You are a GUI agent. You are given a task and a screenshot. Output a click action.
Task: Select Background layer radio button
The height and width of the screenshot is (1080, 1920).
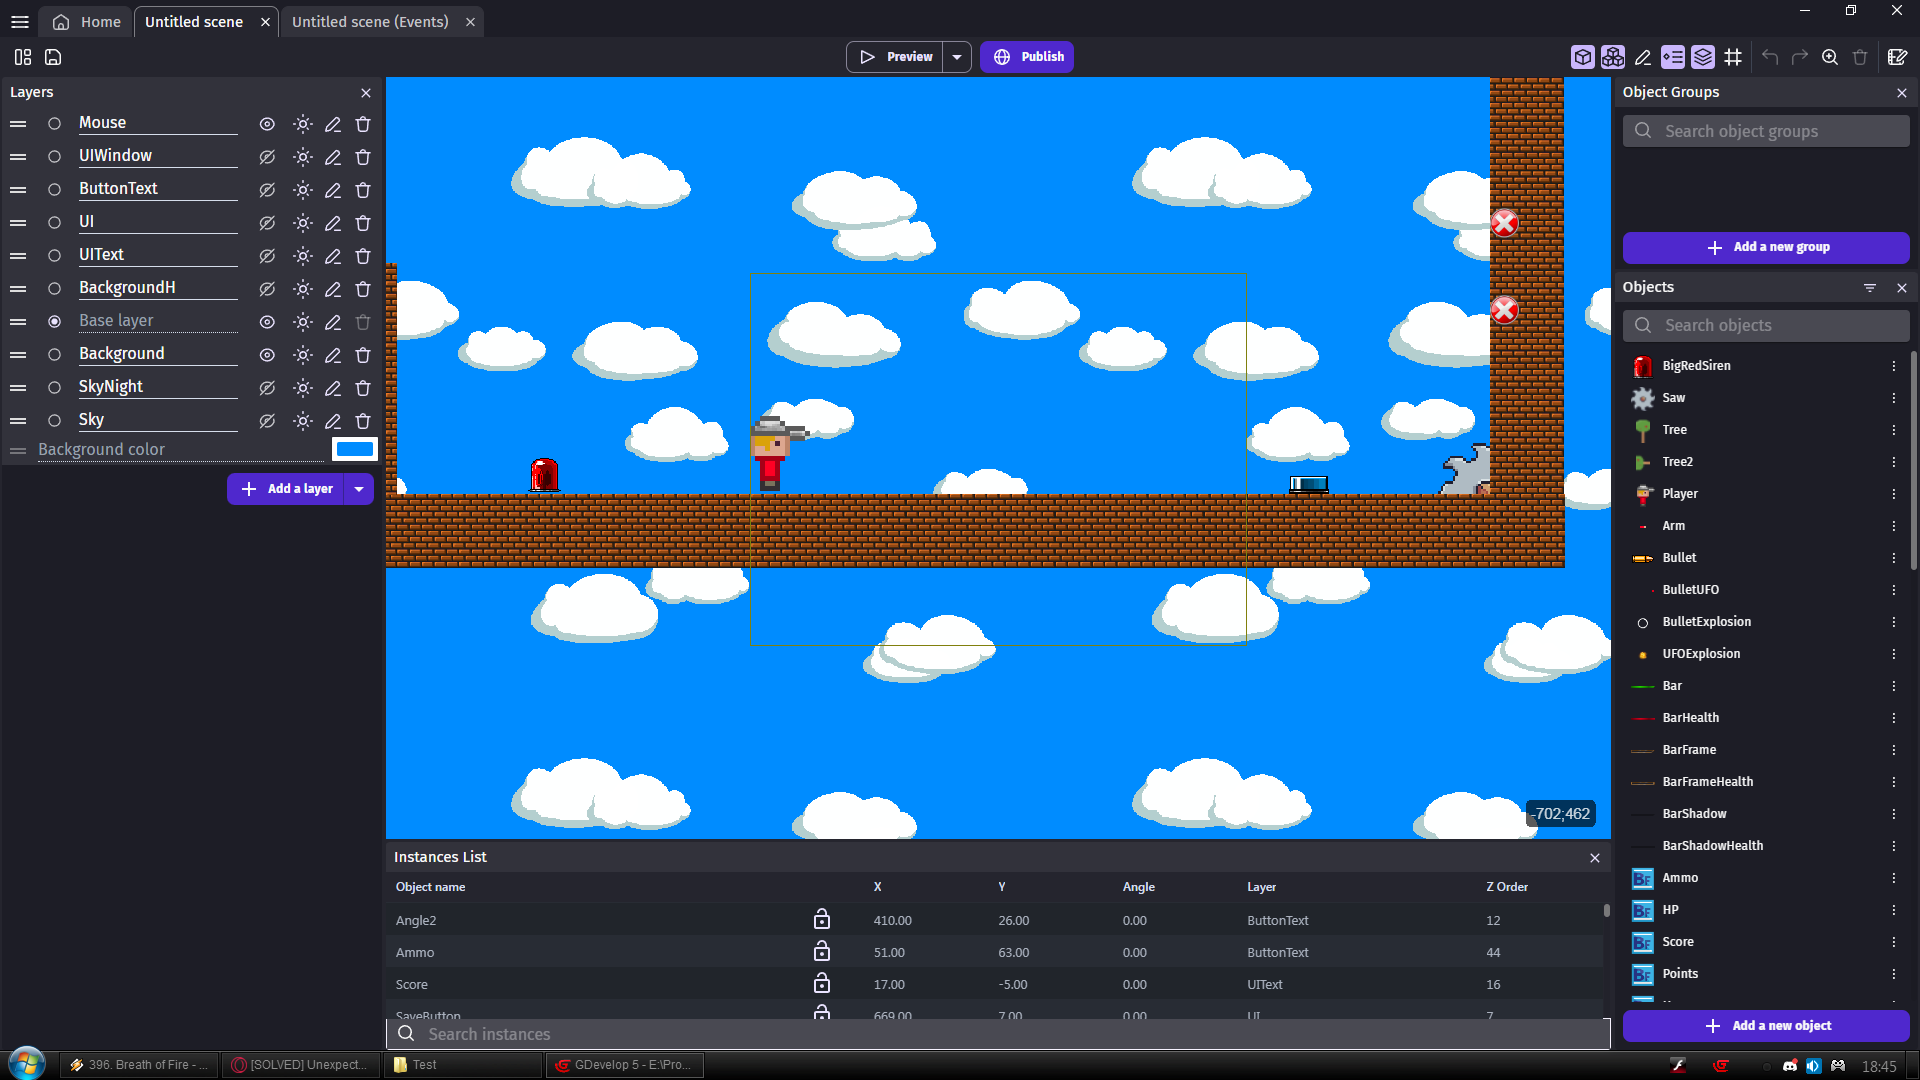(x=54, y=354)
